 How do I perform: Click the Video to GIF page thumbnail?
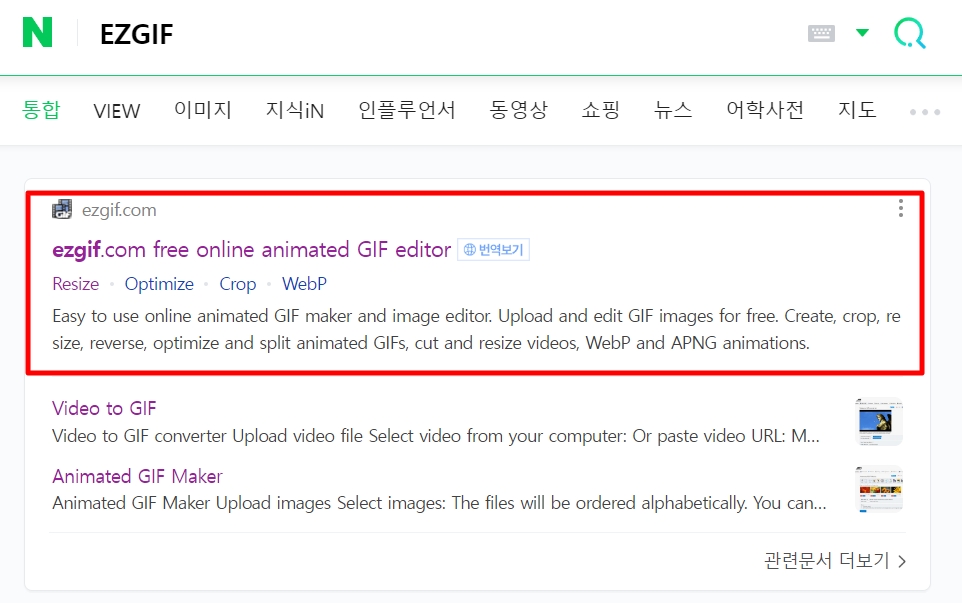(x=879, y=421)
